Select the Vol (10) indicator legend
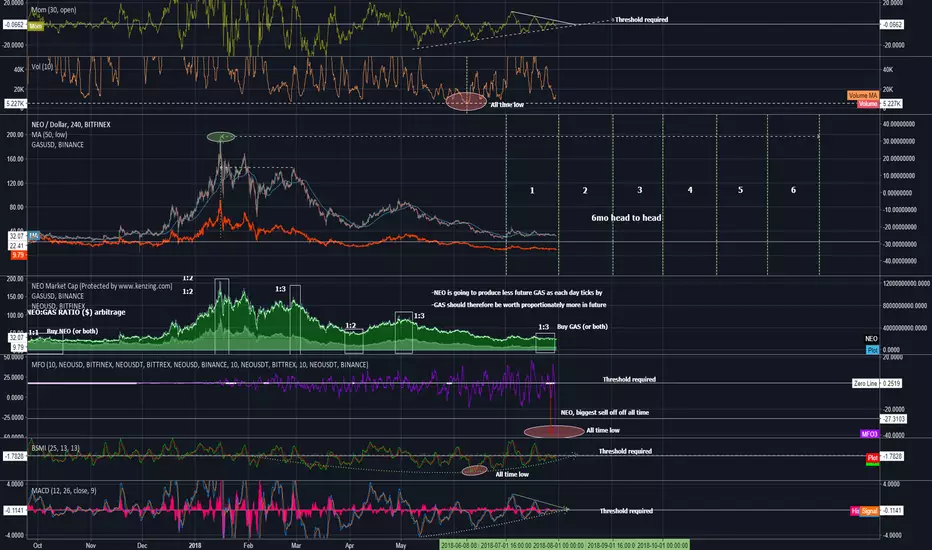The image size is (932, 550). point(42,67)
